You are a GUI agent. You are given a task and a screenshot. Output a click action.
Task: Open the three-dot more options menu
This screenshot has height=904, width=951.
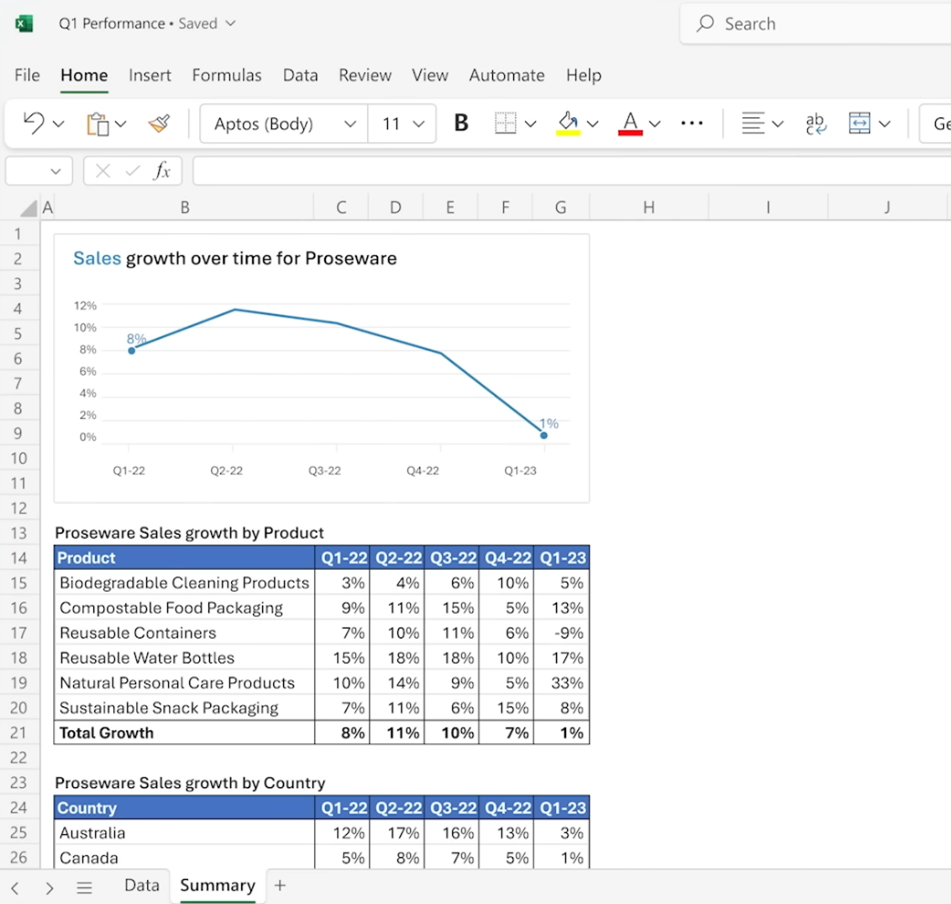(691, 123)
